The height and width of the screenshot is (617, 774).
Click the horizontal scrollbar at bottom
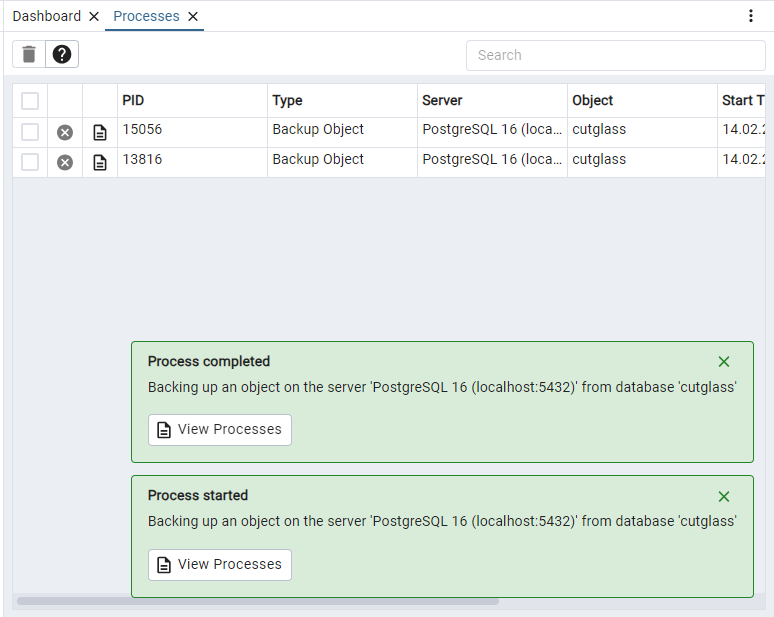pyautogui.click(x=258, y=601)
